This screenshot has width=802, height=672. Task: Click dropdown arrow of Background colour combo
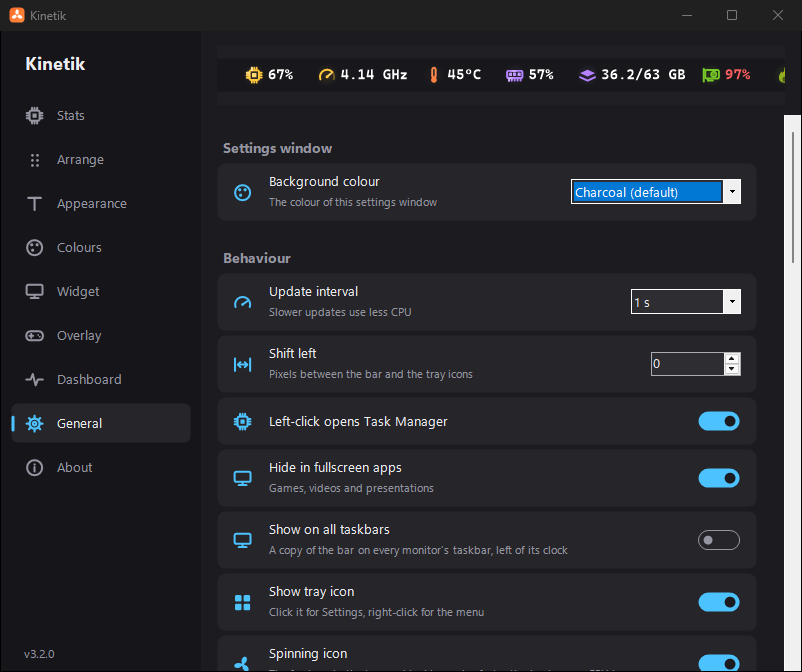(x=732, y=192)
